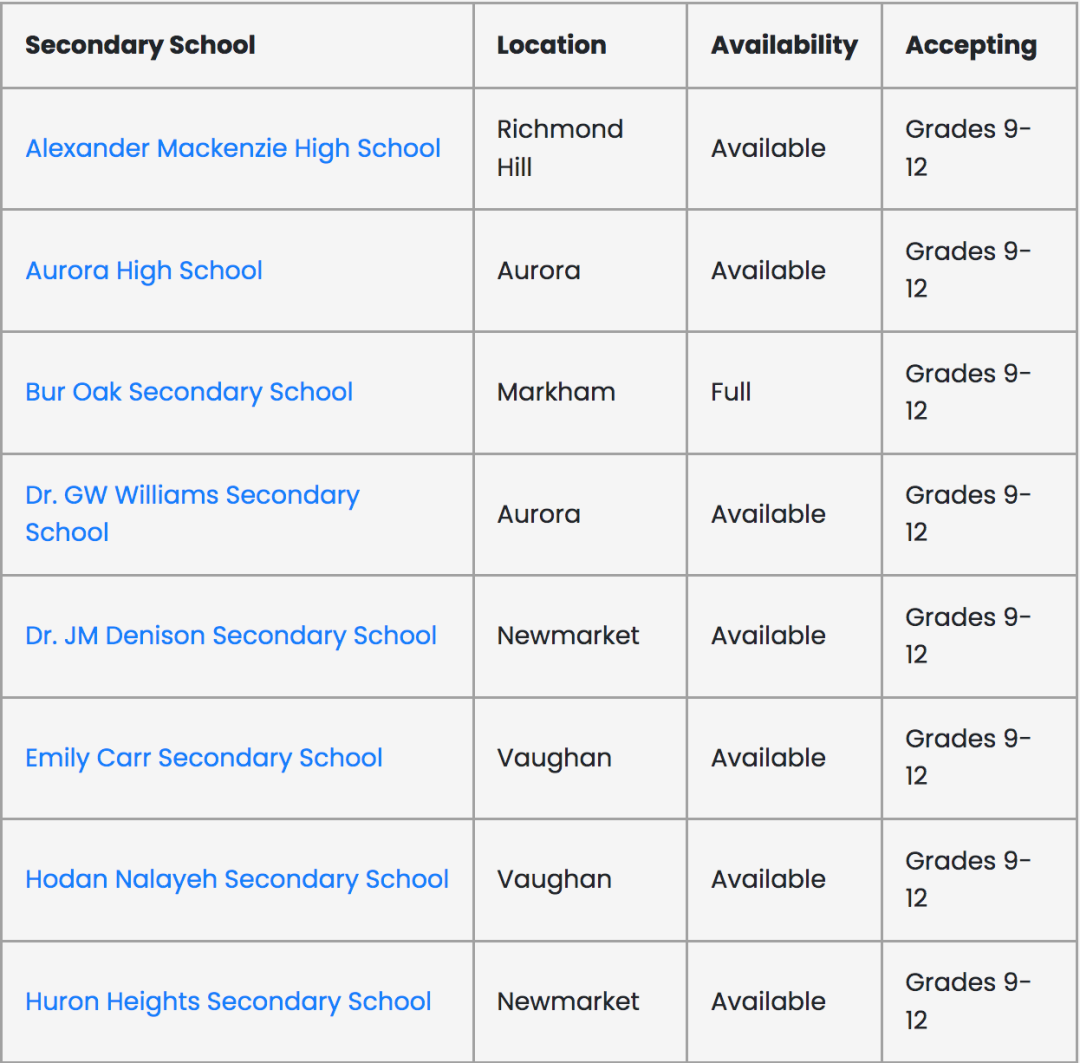Open Aurora High School link
1080x1063 pixels.
point(144,270)
